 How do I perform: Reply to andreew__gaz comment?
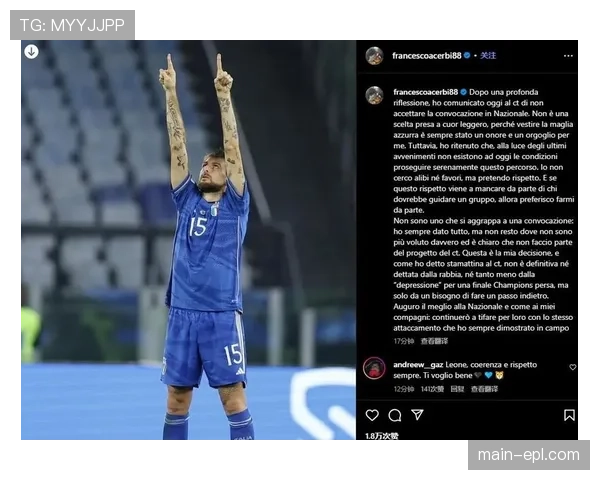click(x=457, y=389)
